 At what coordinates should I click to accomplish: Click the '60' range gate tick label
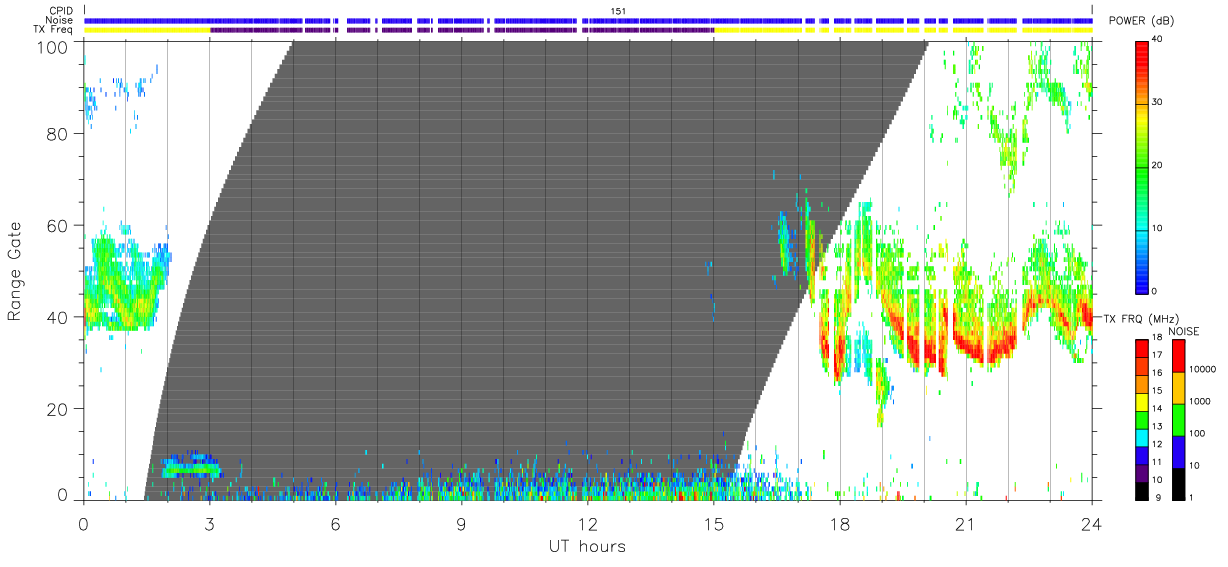[59, 226]
